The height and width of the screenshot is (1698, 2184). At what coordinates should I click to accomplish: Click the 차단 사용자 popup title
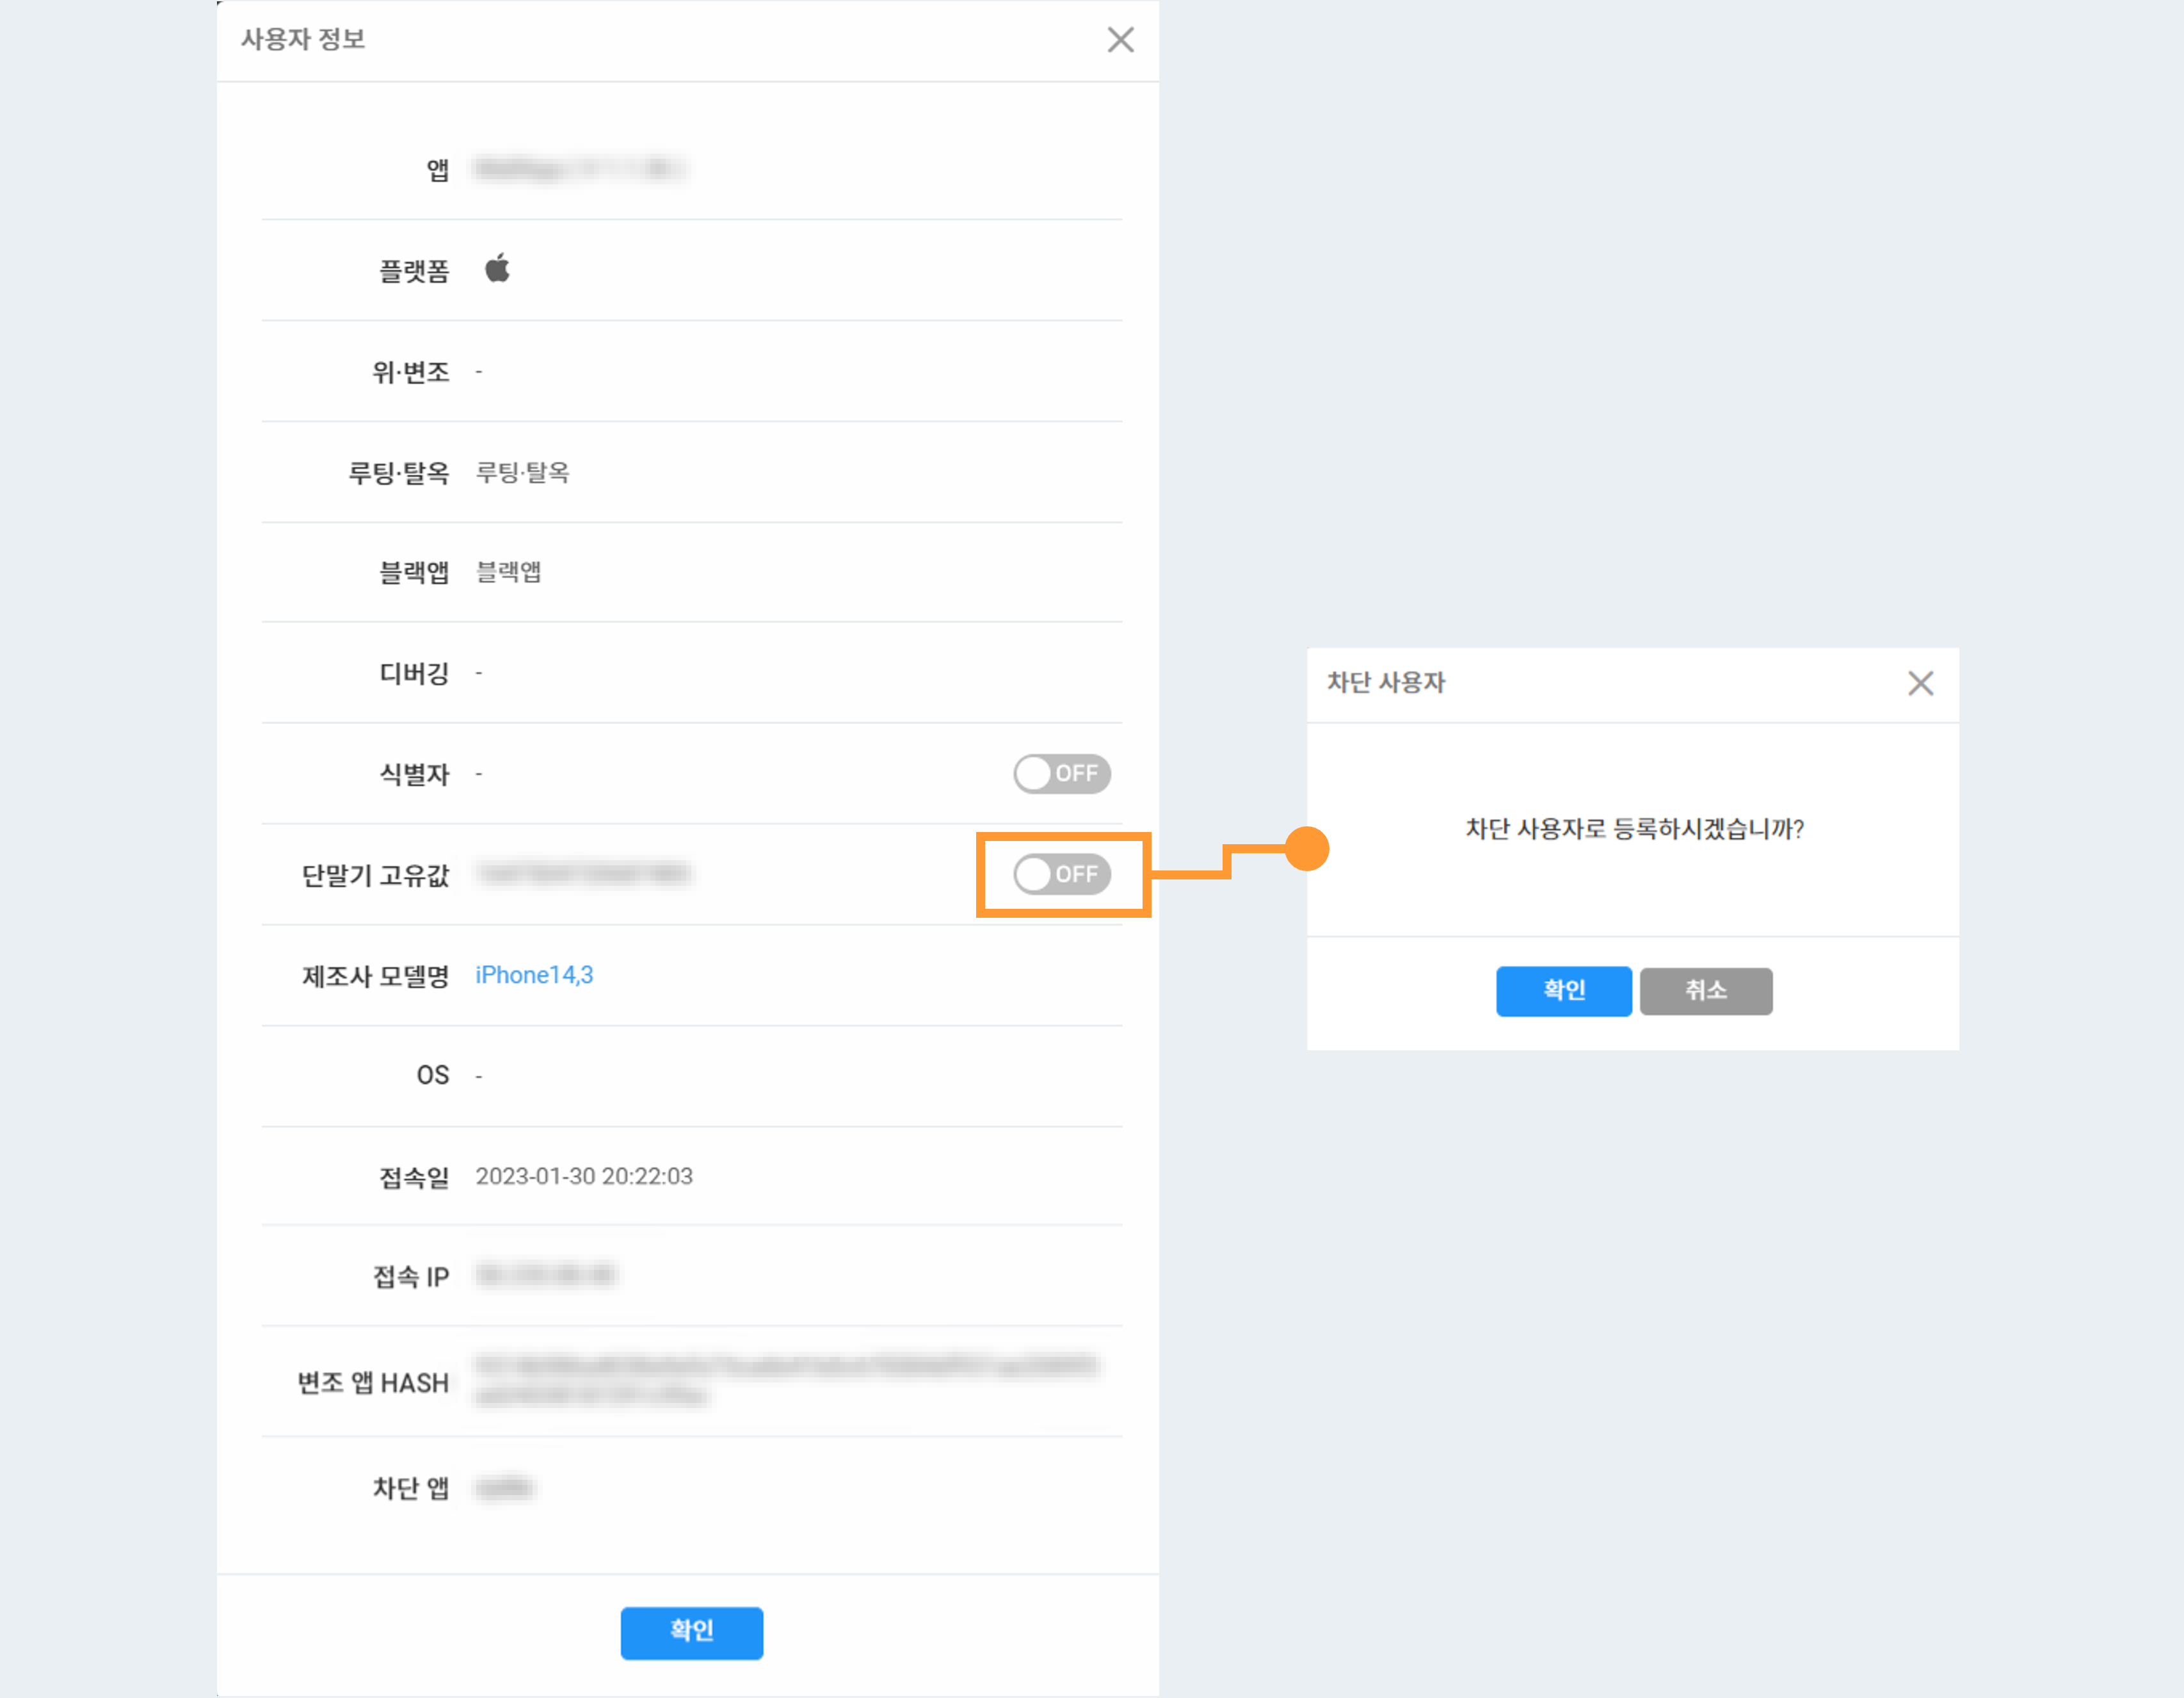point(1385,683)
